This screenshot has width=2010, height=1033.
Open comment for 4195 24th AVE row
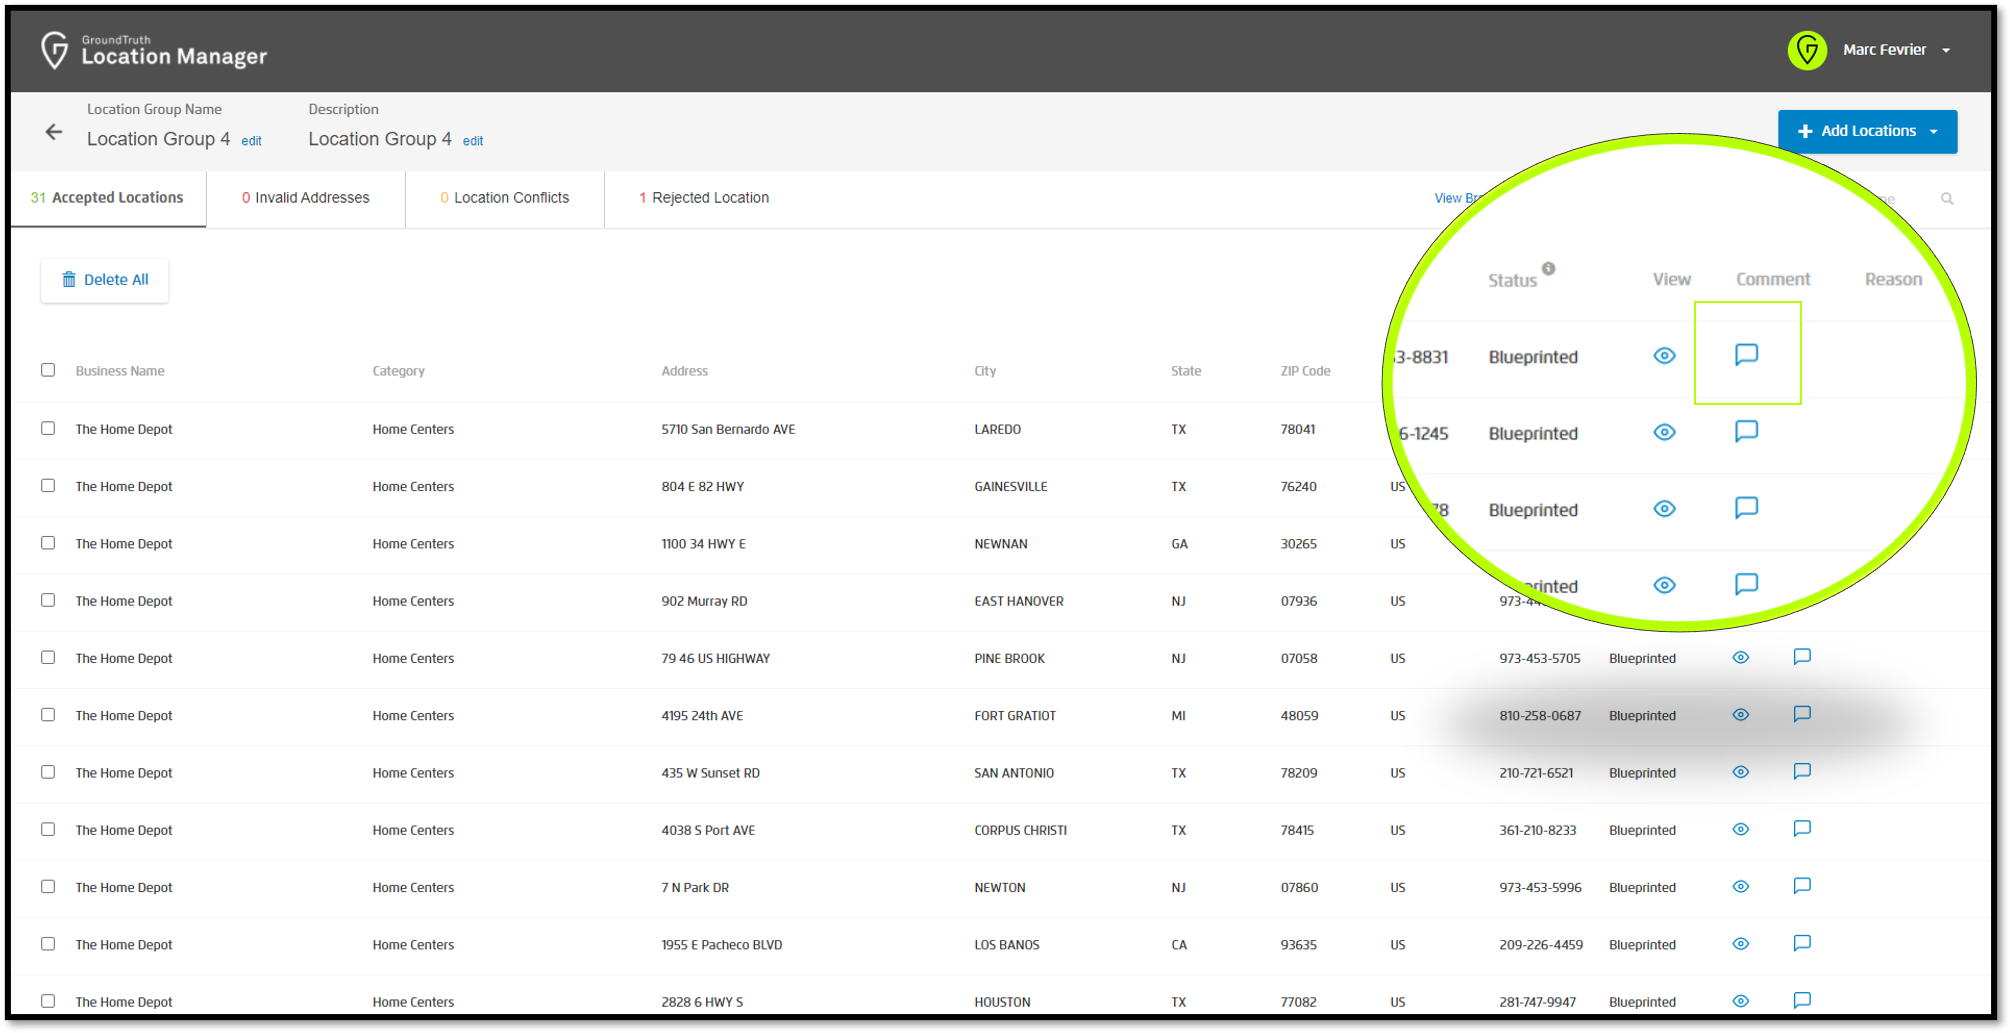tap(1802, 714)
